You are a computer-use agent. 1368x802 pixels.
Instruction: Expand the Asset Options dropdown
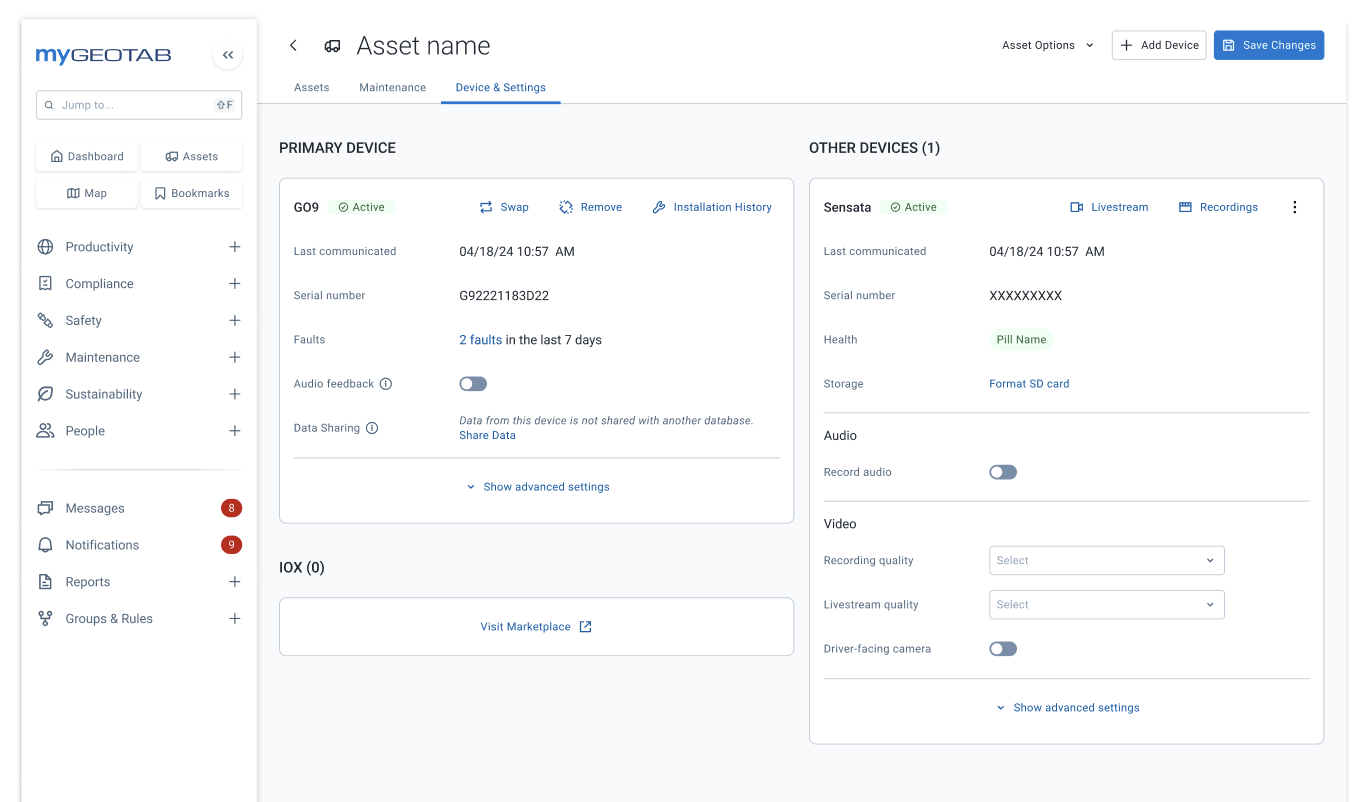(x=1046, y=45)
